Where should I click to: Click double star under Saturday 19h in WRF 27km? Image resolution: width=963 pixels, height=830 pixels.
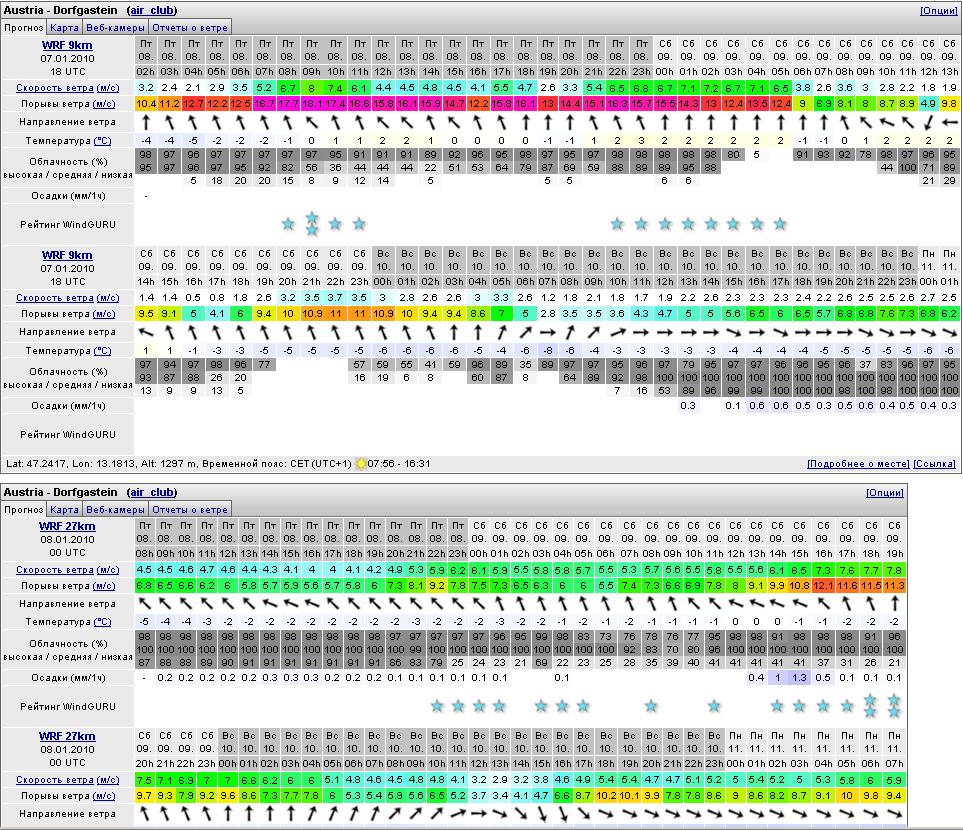point(895,705)
